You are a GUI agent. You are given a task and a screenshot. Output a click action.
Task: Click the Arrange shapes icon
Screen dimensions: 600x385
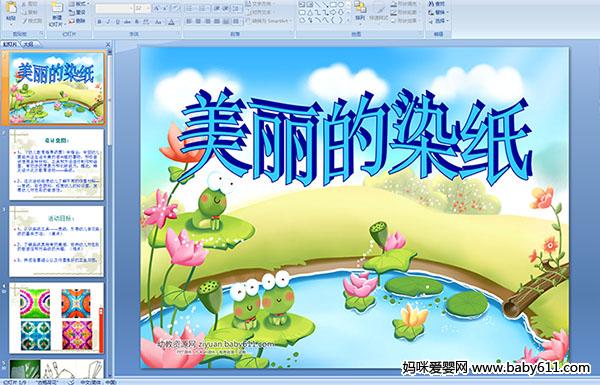coord(360,11)
